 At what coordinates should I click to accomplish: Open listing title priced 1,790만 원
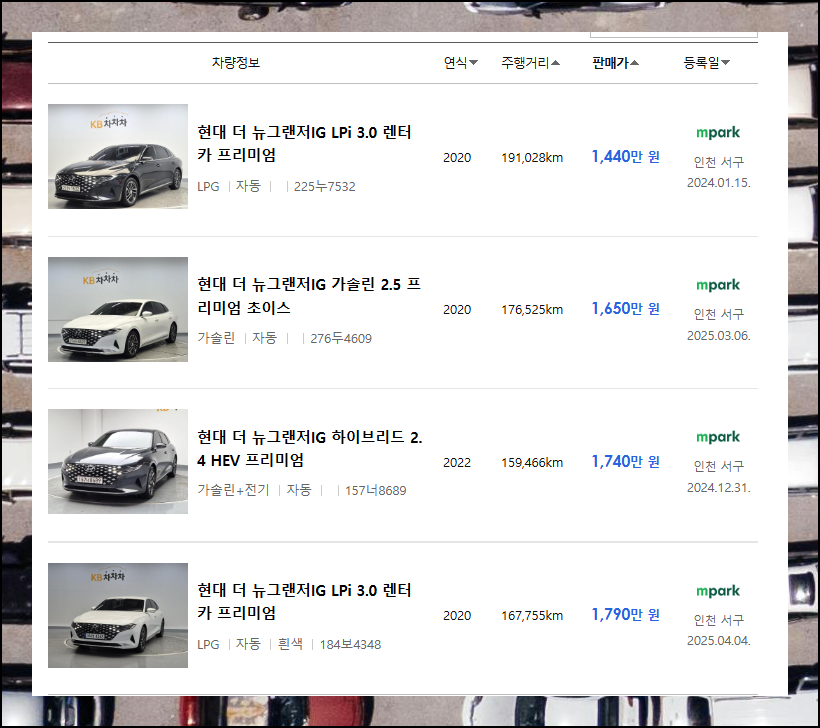click(x=304, y=601)
